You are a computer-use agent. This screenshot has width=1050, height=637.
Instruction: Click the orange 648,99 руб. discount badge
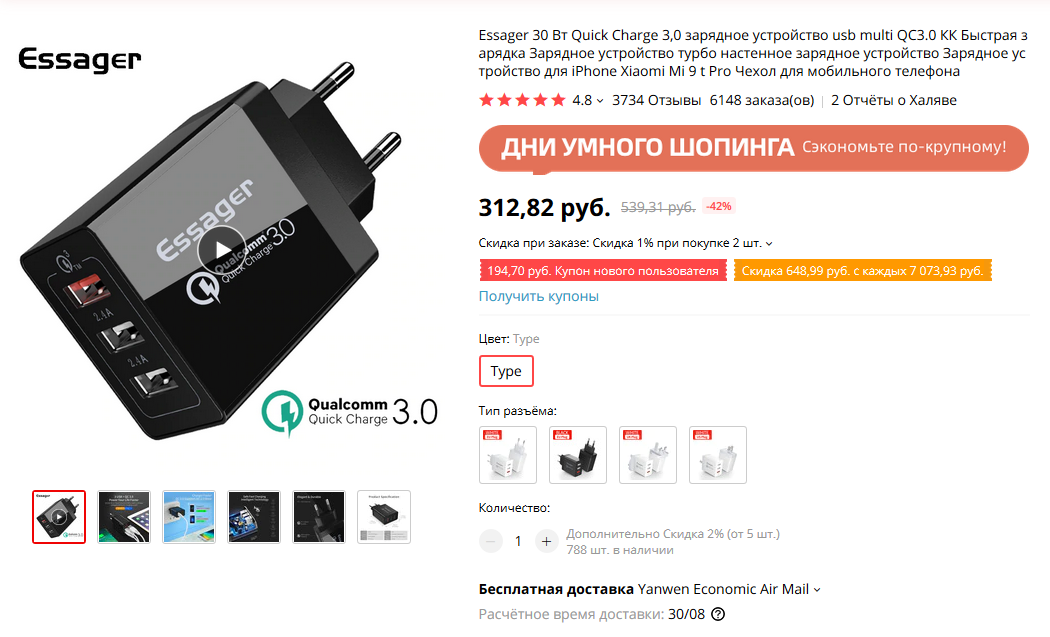(862, 271)
